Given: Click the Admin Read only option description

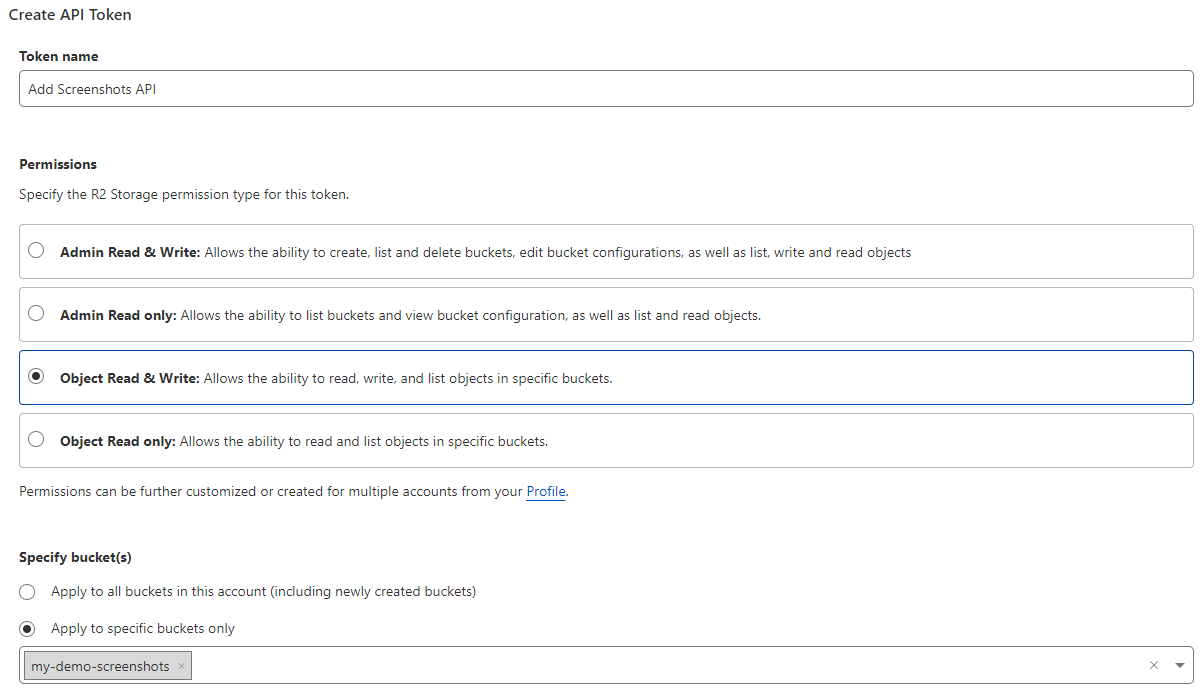Looking at the screenshot, I should click(471, 315).
